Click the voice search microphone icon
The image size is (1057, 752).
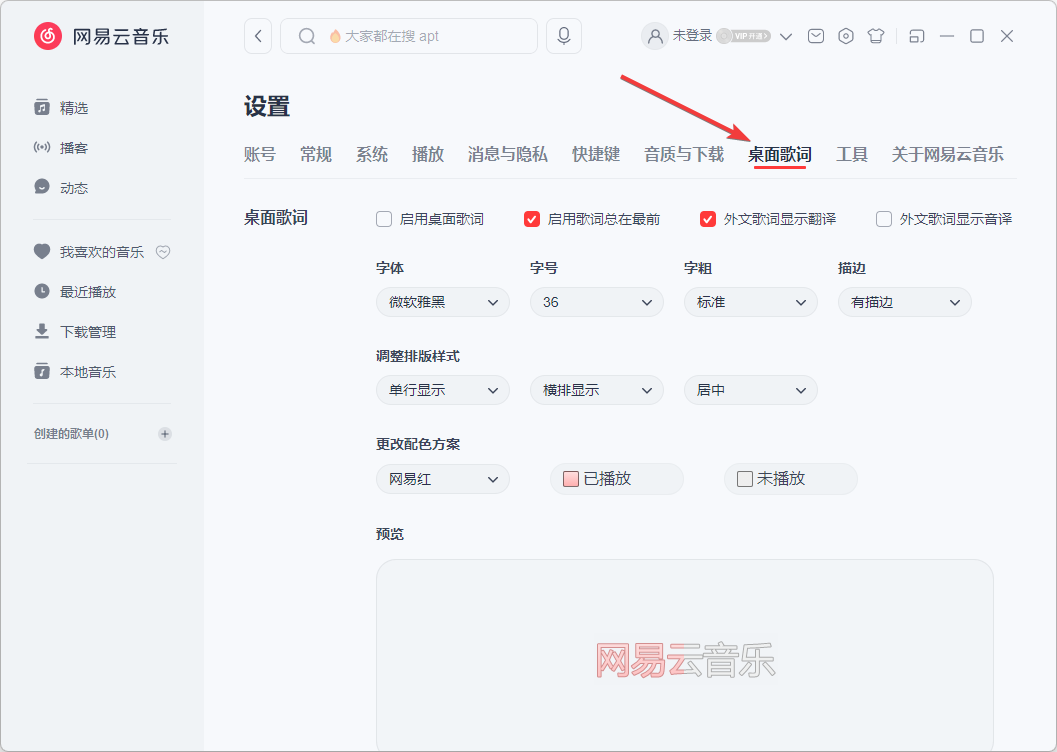pyautogui.click(x=563, y=35)
